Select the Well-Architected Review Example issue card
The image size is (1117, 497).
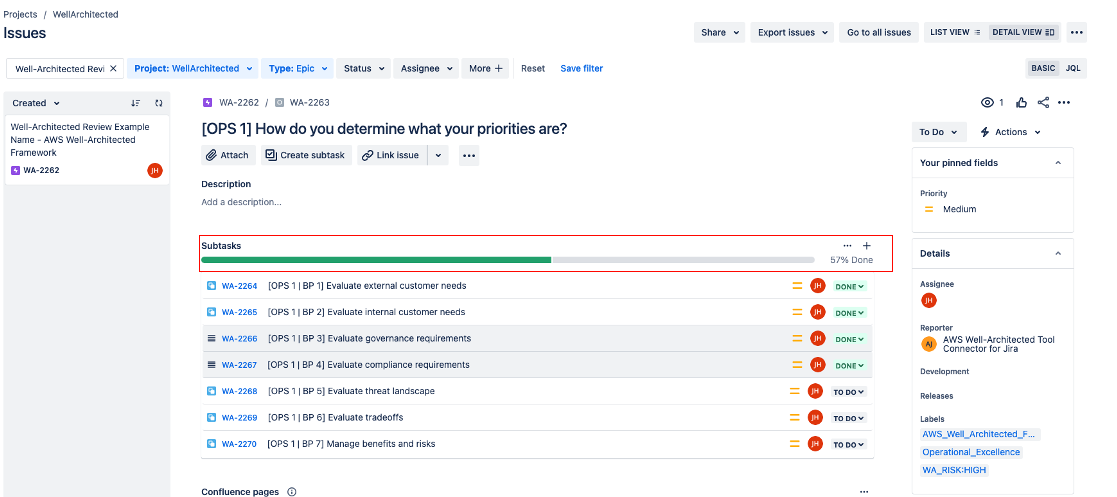pos(87,150)
